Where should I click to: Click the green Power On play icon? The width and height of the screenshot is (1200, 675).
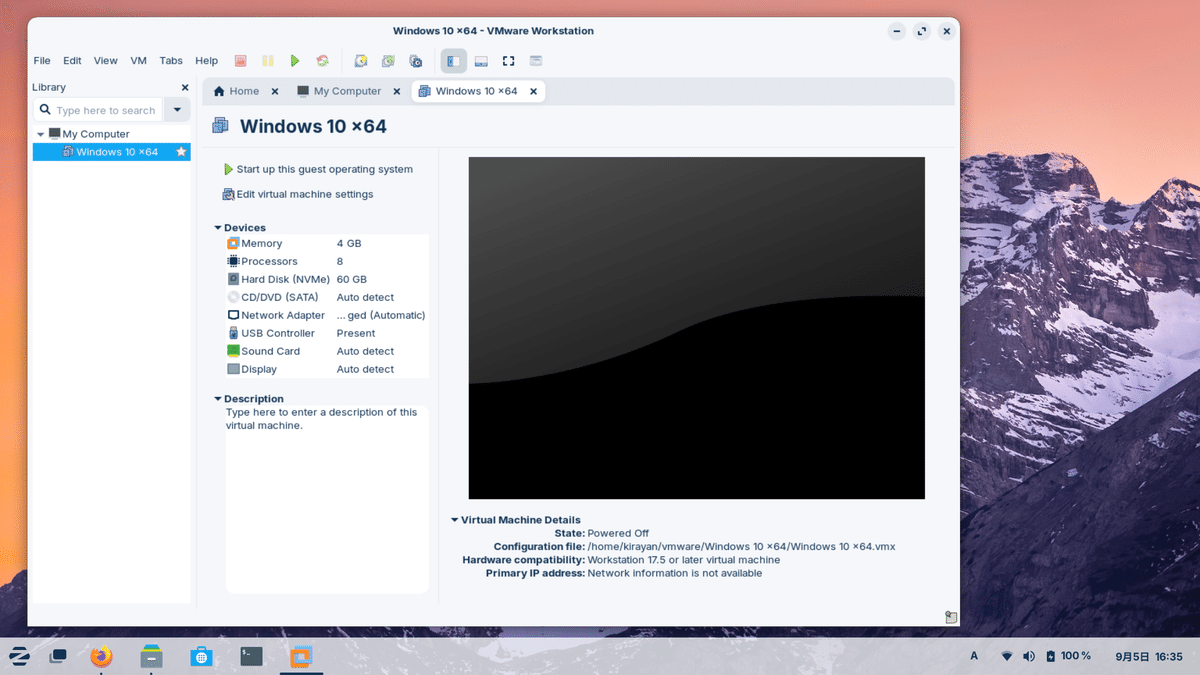[295, 61]
